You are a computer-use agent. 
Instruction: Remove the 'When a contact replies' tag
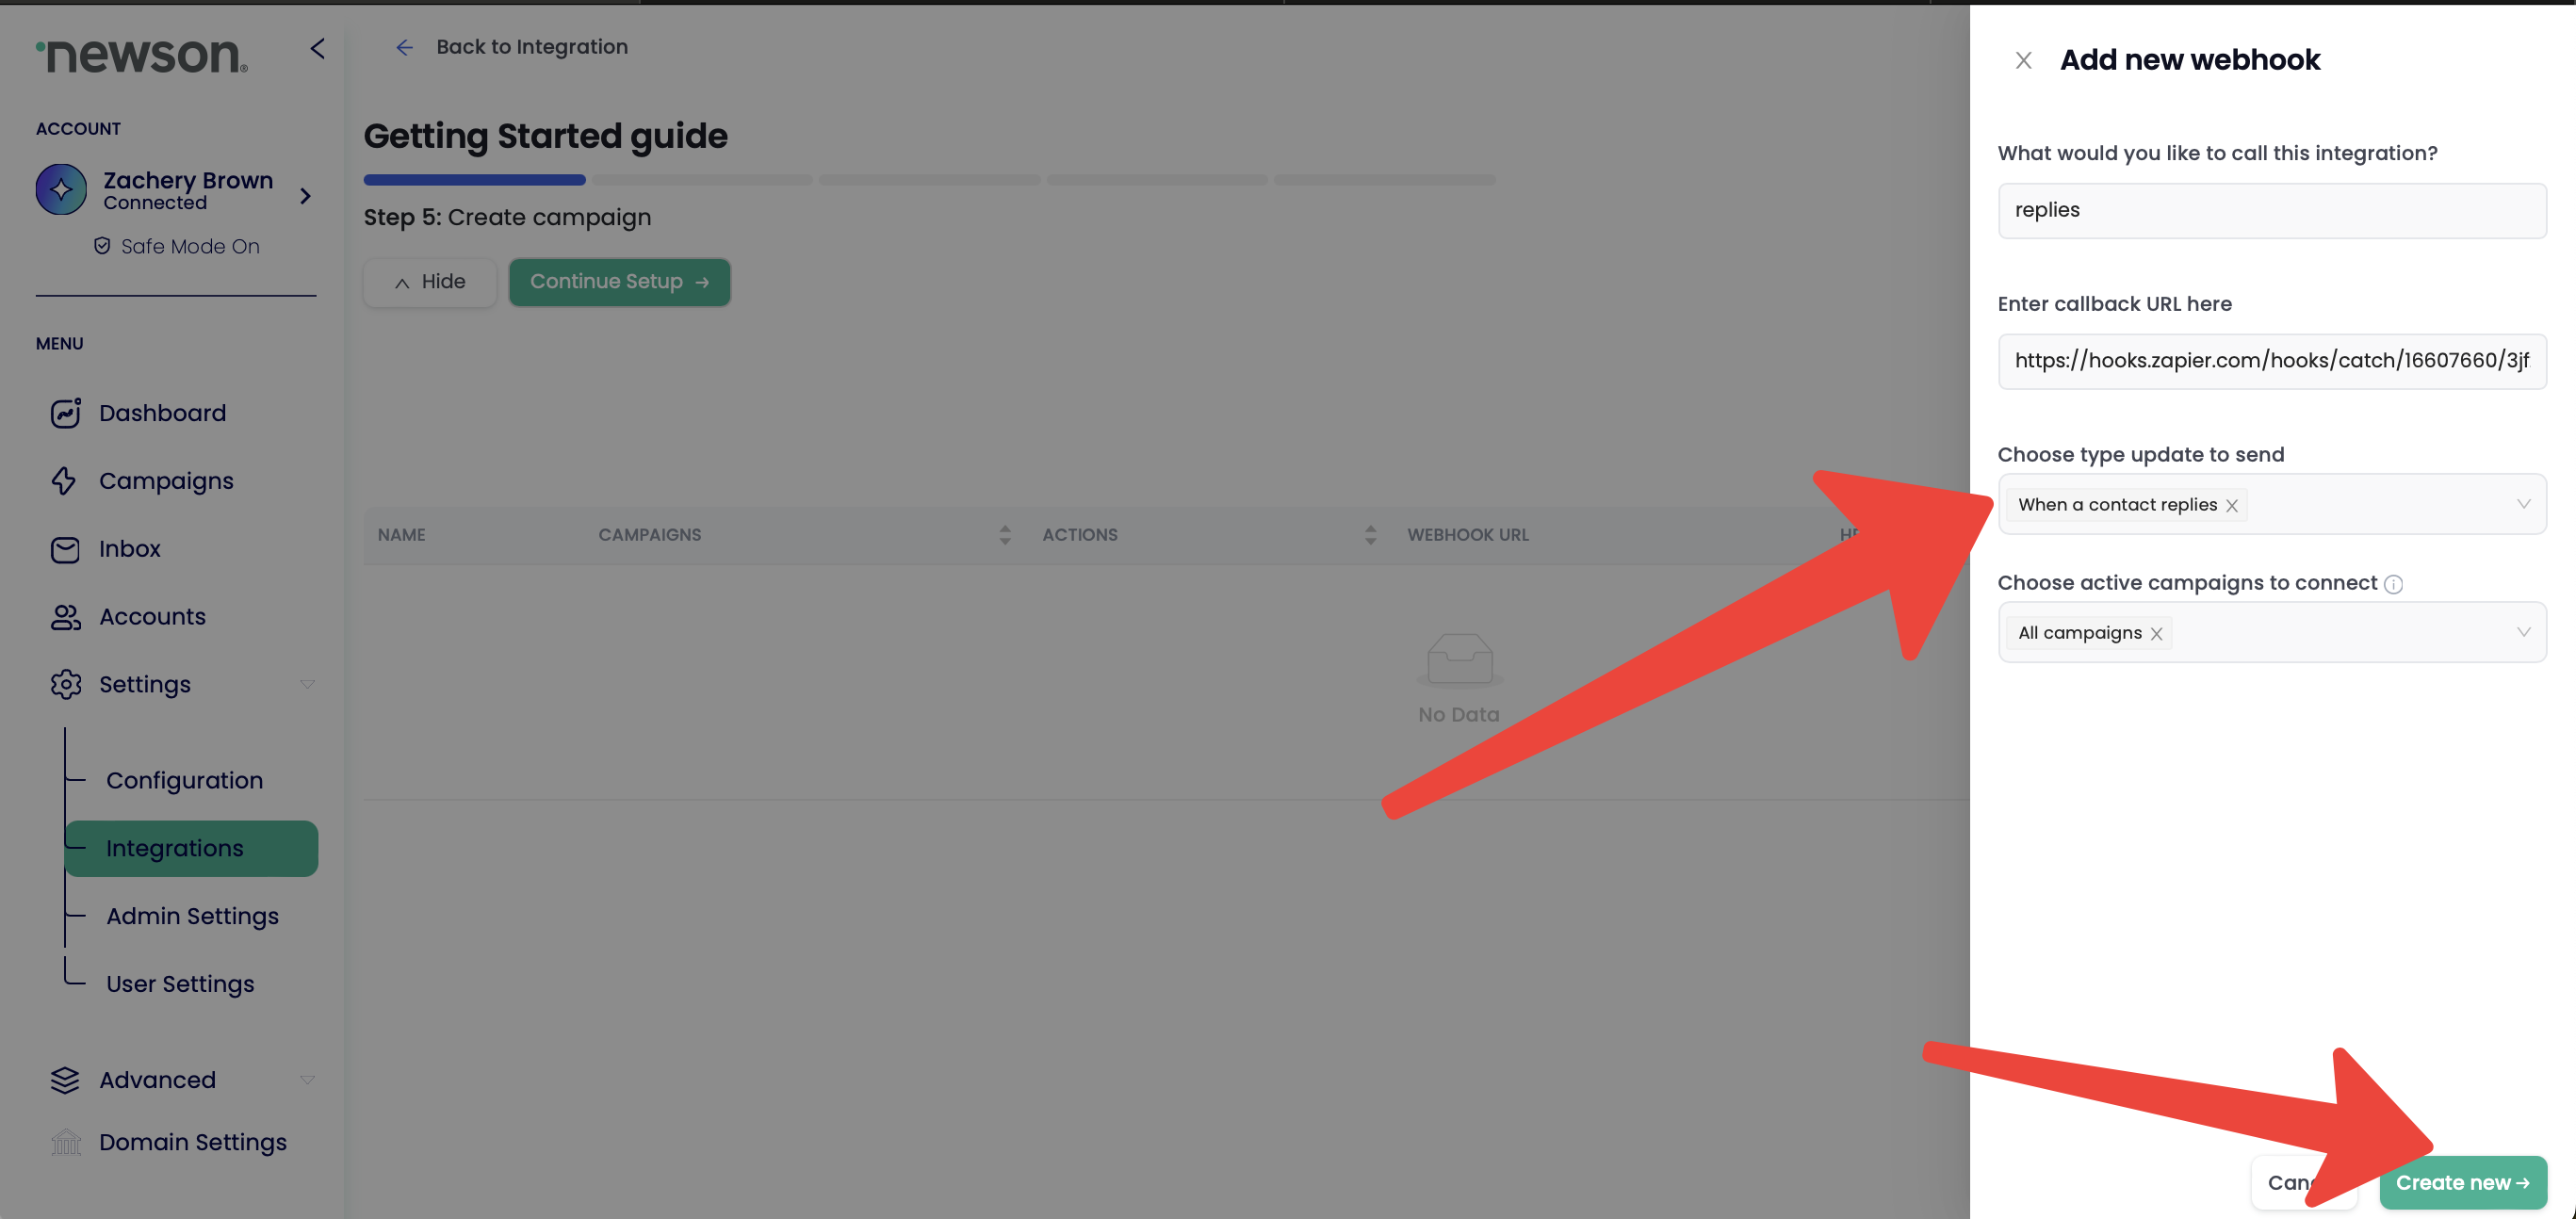(2231, 506)
